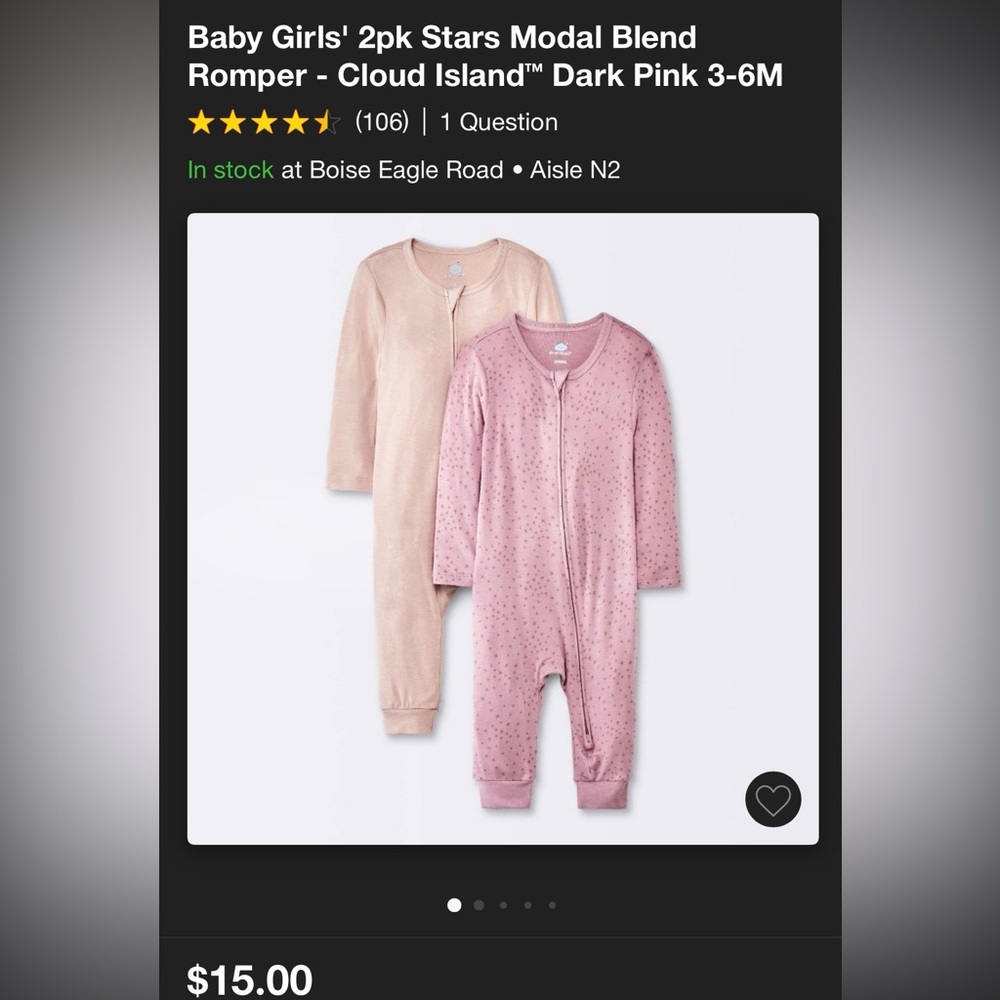
Task: View the 106 customer ratings
Action: 381,122
